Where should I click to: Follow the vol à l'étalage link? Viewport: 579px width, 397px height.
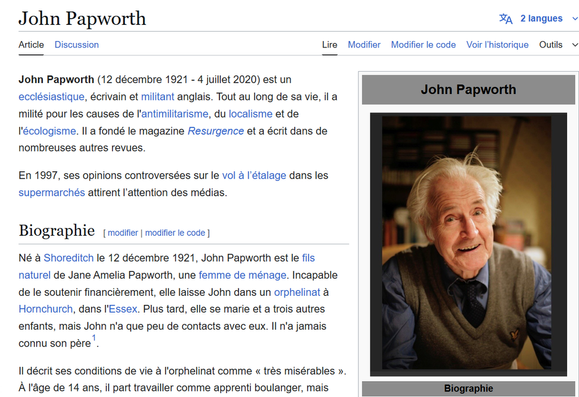pyautogui.click(x=254, y=175)
